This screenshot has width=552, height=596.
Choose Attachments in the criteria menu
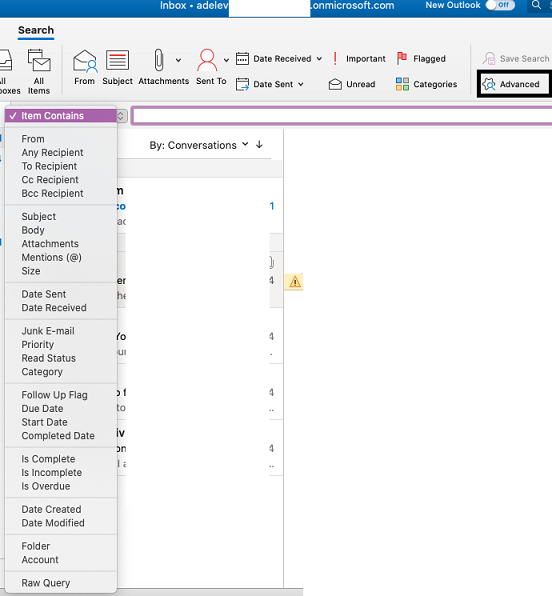tap(61, 244)
